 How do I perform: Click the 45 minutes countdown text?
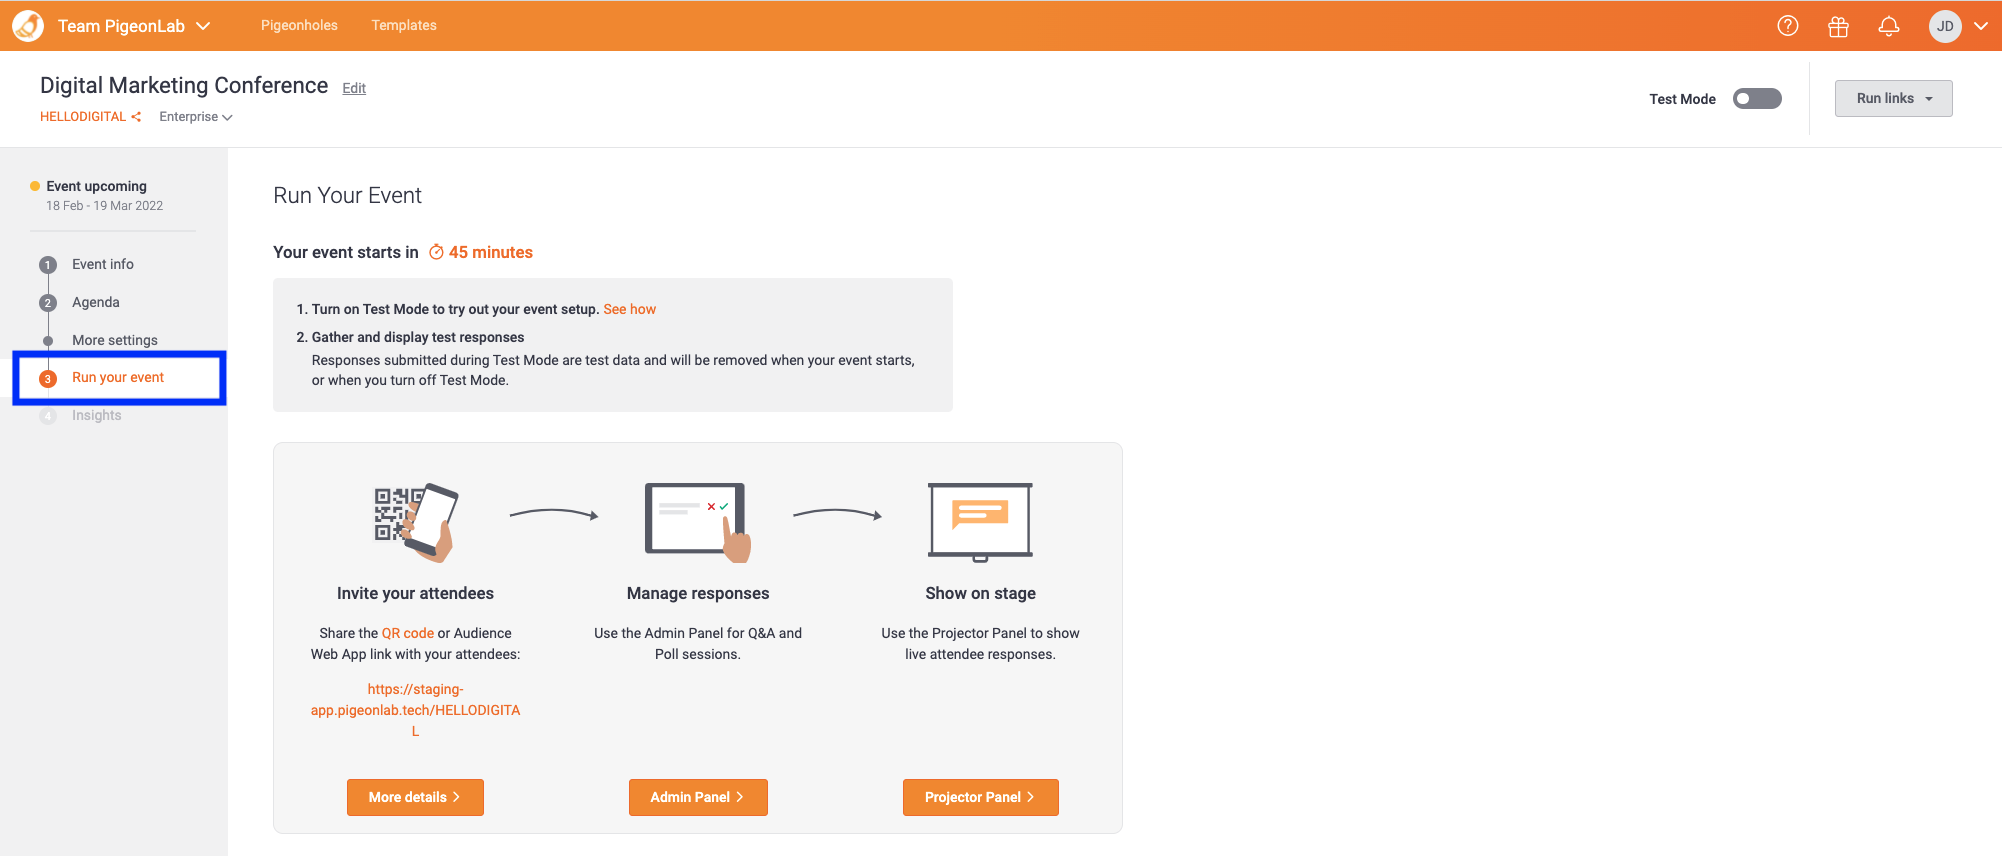491,252
